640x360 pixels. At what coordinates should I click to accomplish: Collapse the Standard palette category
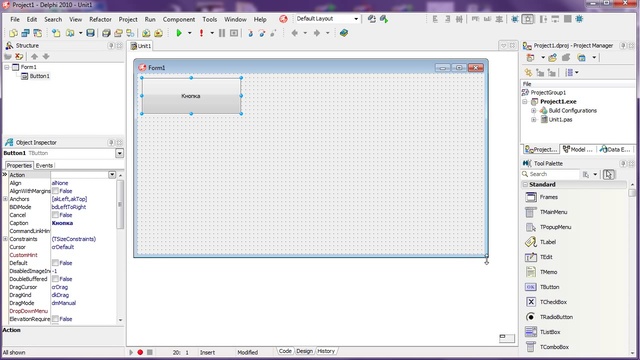tap(526, 184)
